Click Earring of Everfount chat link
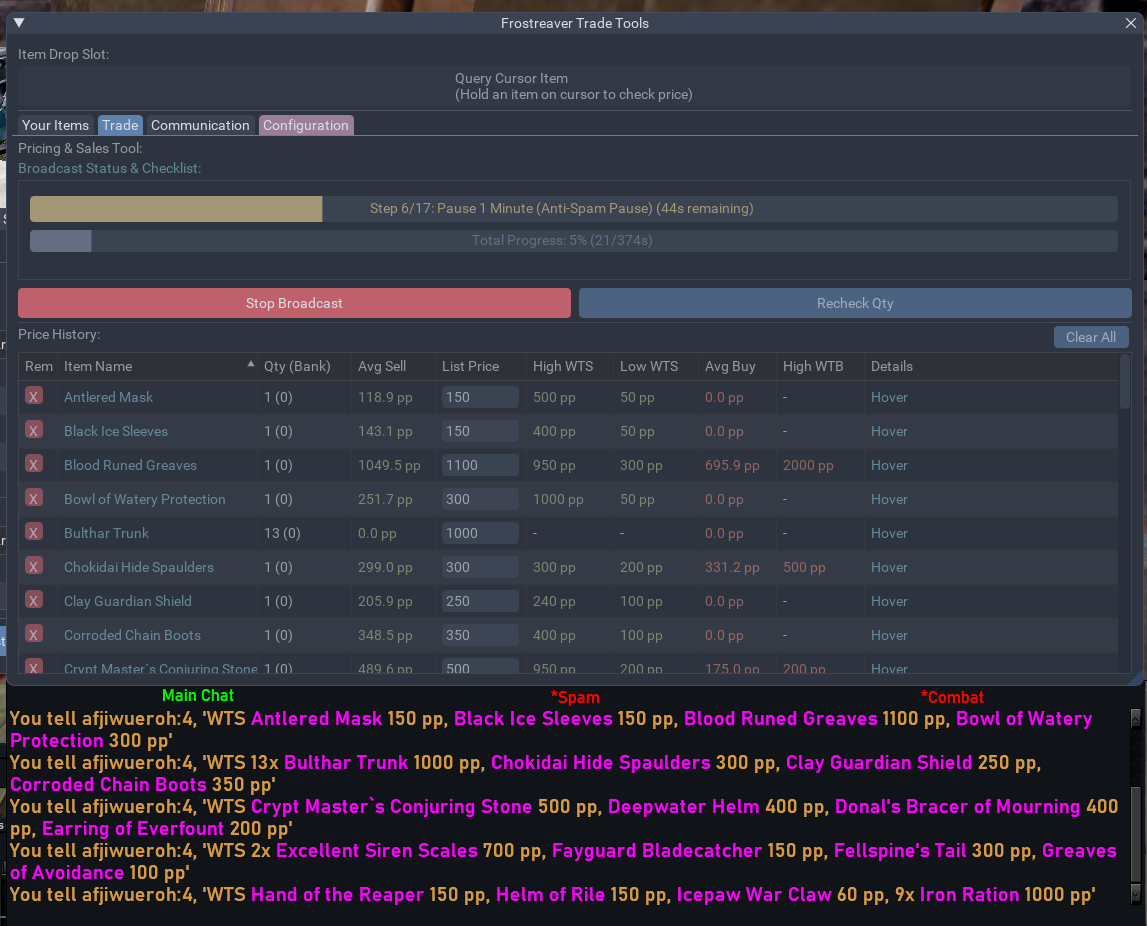 click(x=133, y=829)
